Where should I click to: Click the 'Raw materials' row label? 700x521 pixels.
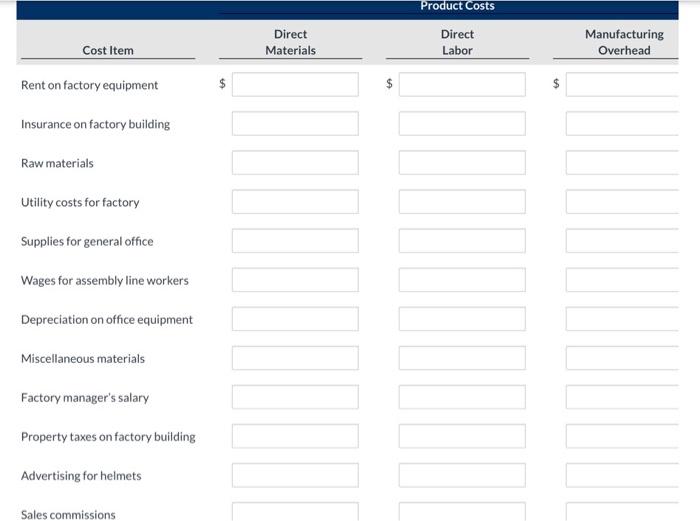pyautogui.click(x=57, y=163)
